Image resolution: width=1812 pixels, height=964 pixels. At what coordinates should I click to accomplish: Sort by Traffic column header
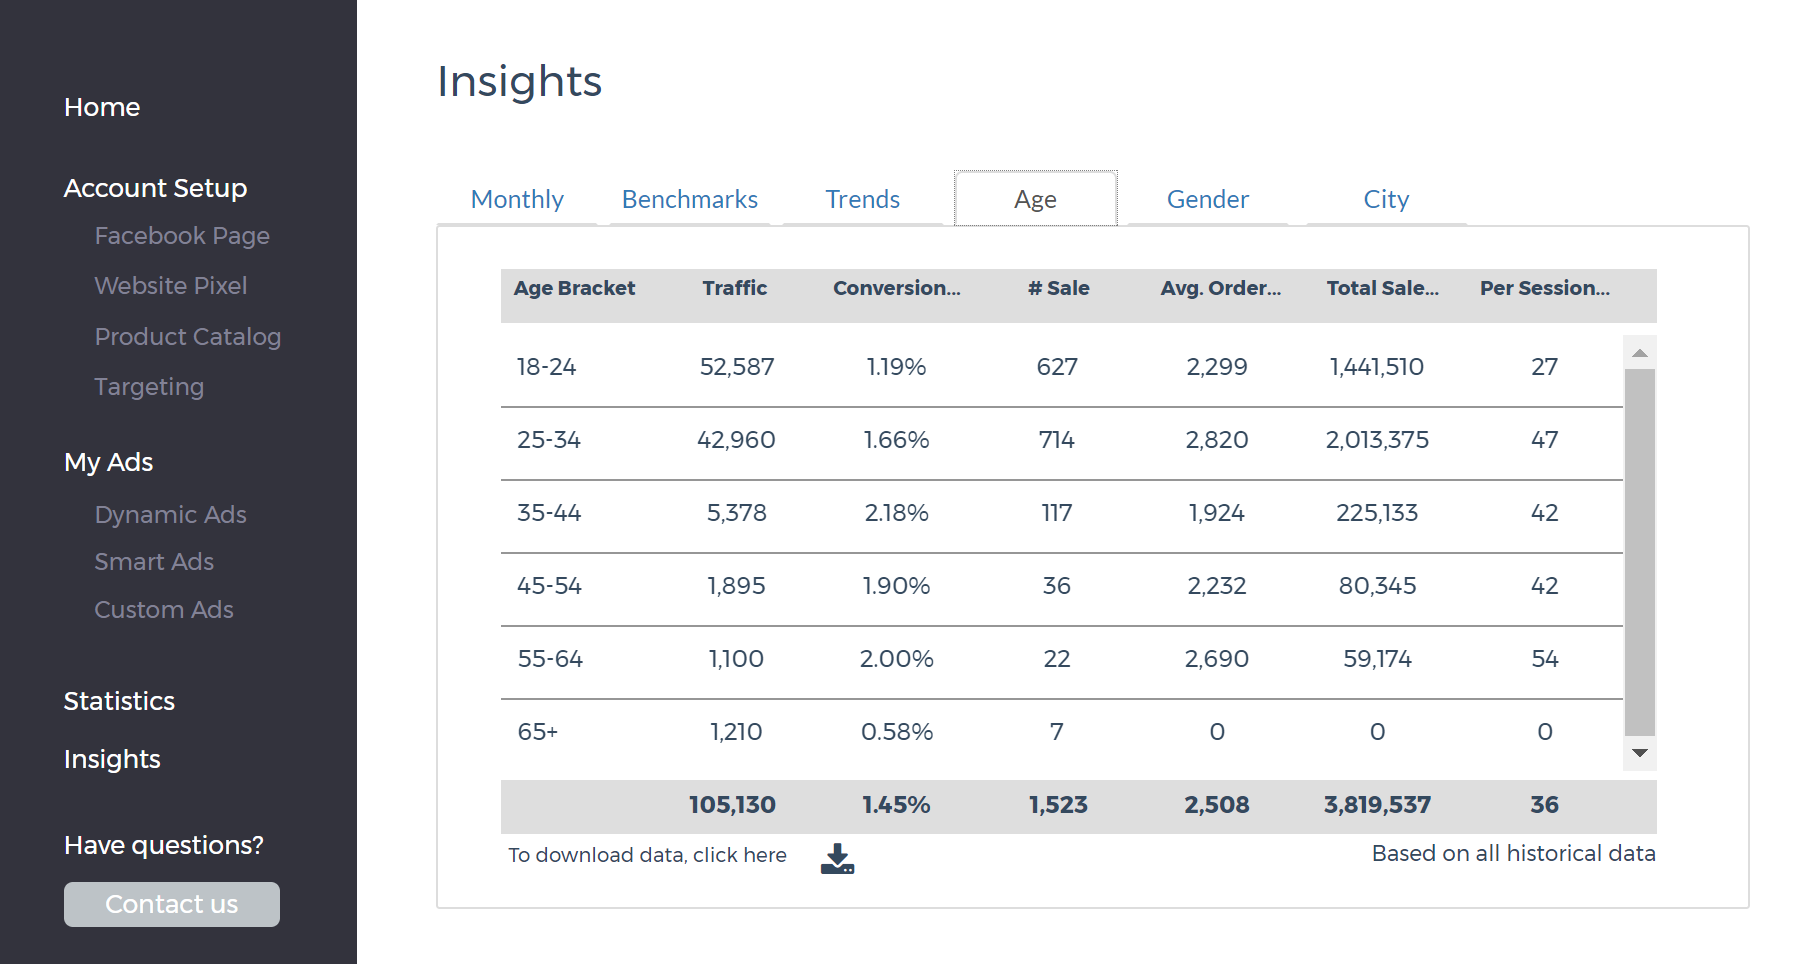pos(734,288)
